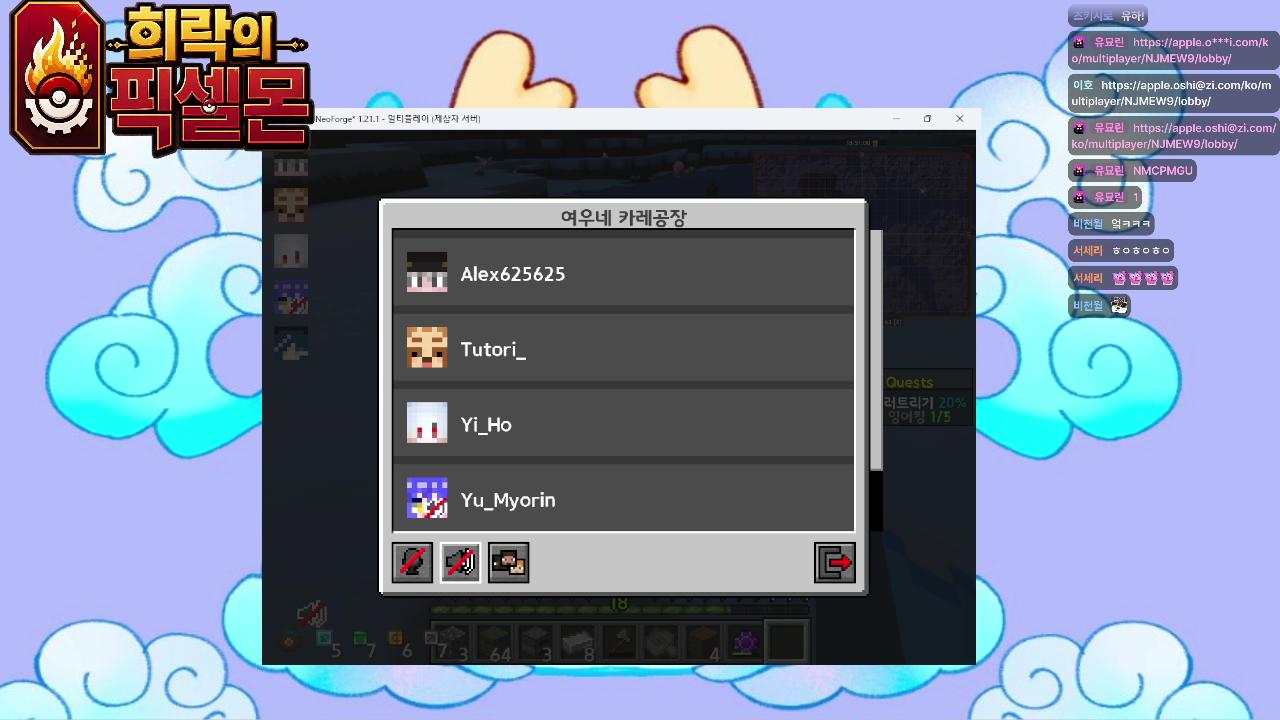1280x720 pixels.
Task: Leave the voice chat group
Action: (x=835, y=563)
